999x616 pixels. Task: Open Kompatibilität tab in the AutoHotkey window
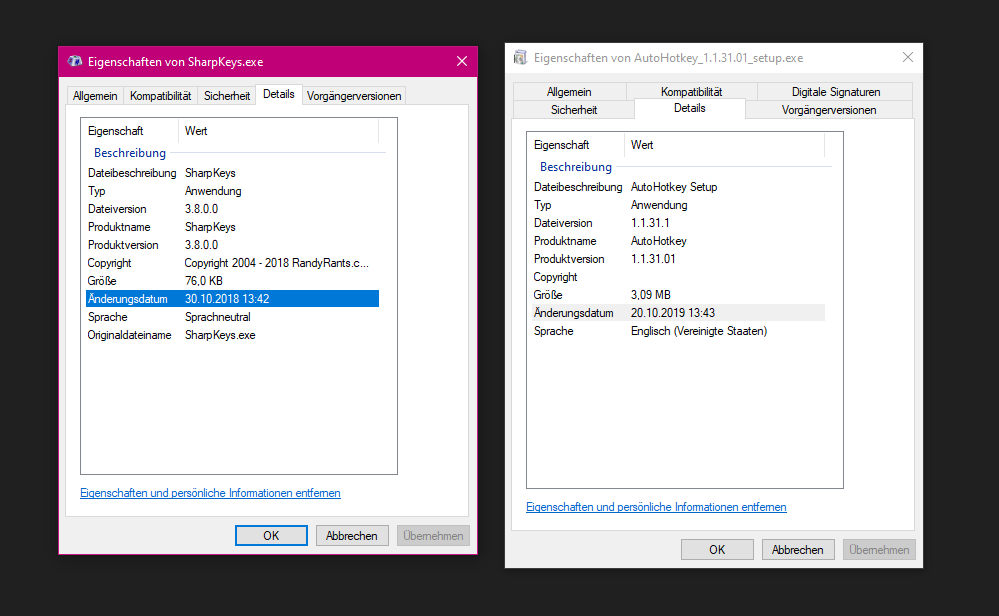pos(691,92)
